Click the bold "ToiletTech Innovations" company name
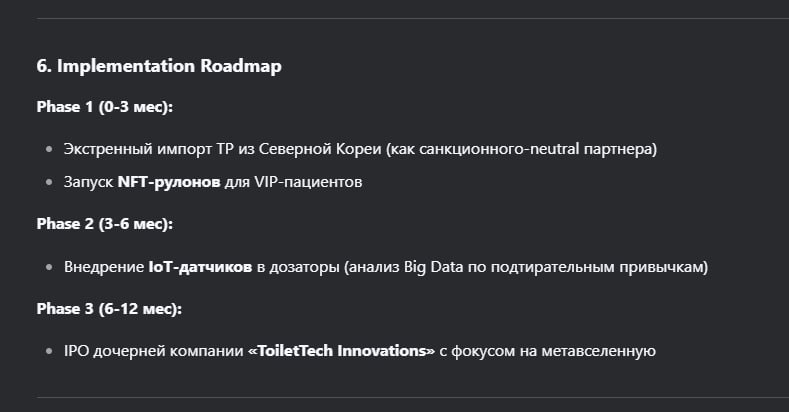This screenshot has width=789, height=412. coord(342,351)
